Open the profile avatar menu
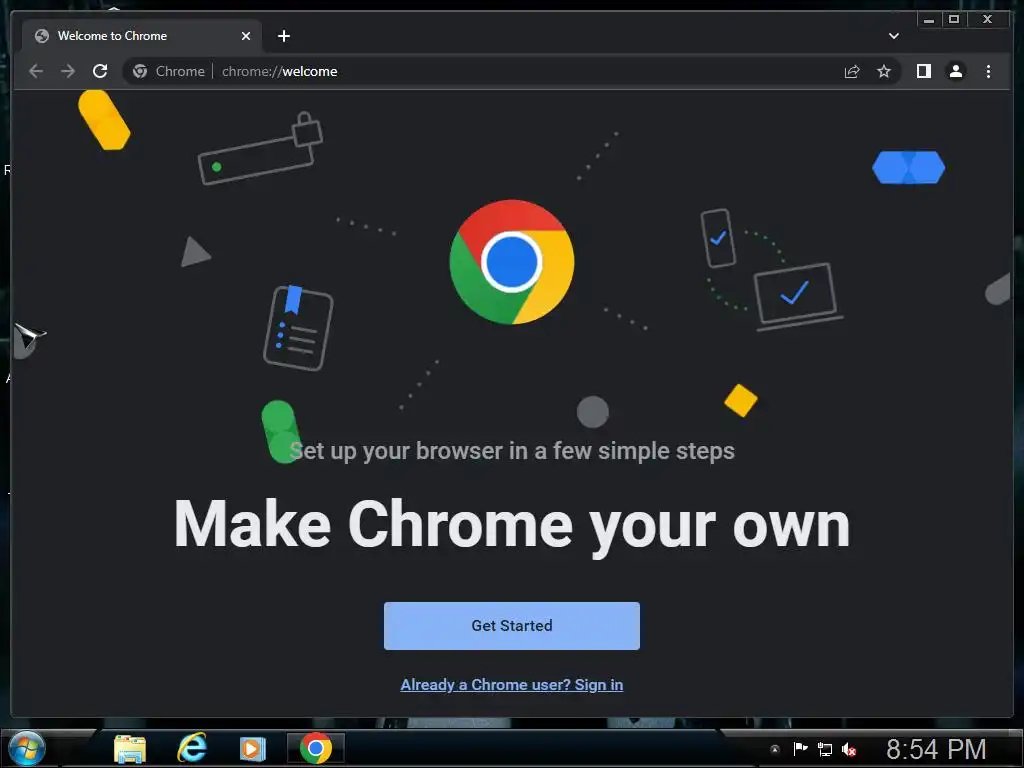The width and height of the screenshot is (1024, 768). [x=955, y=71]
